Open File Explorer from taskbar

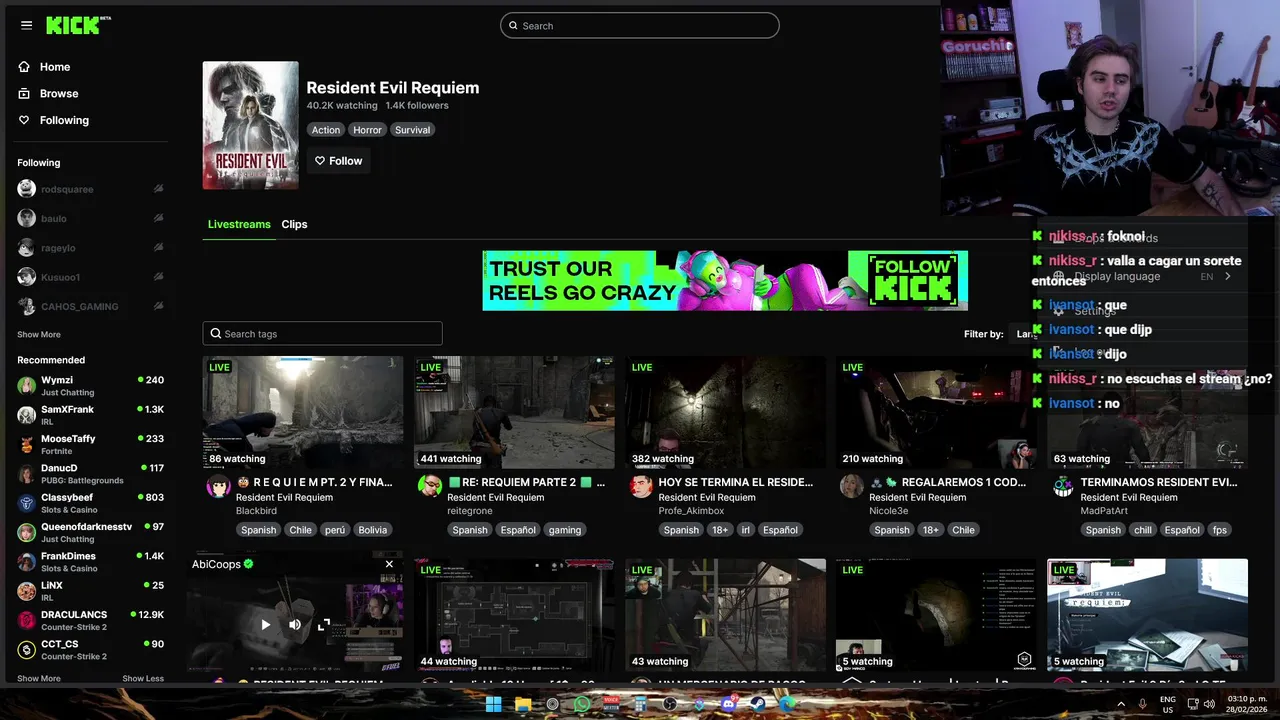click(523, 704)
